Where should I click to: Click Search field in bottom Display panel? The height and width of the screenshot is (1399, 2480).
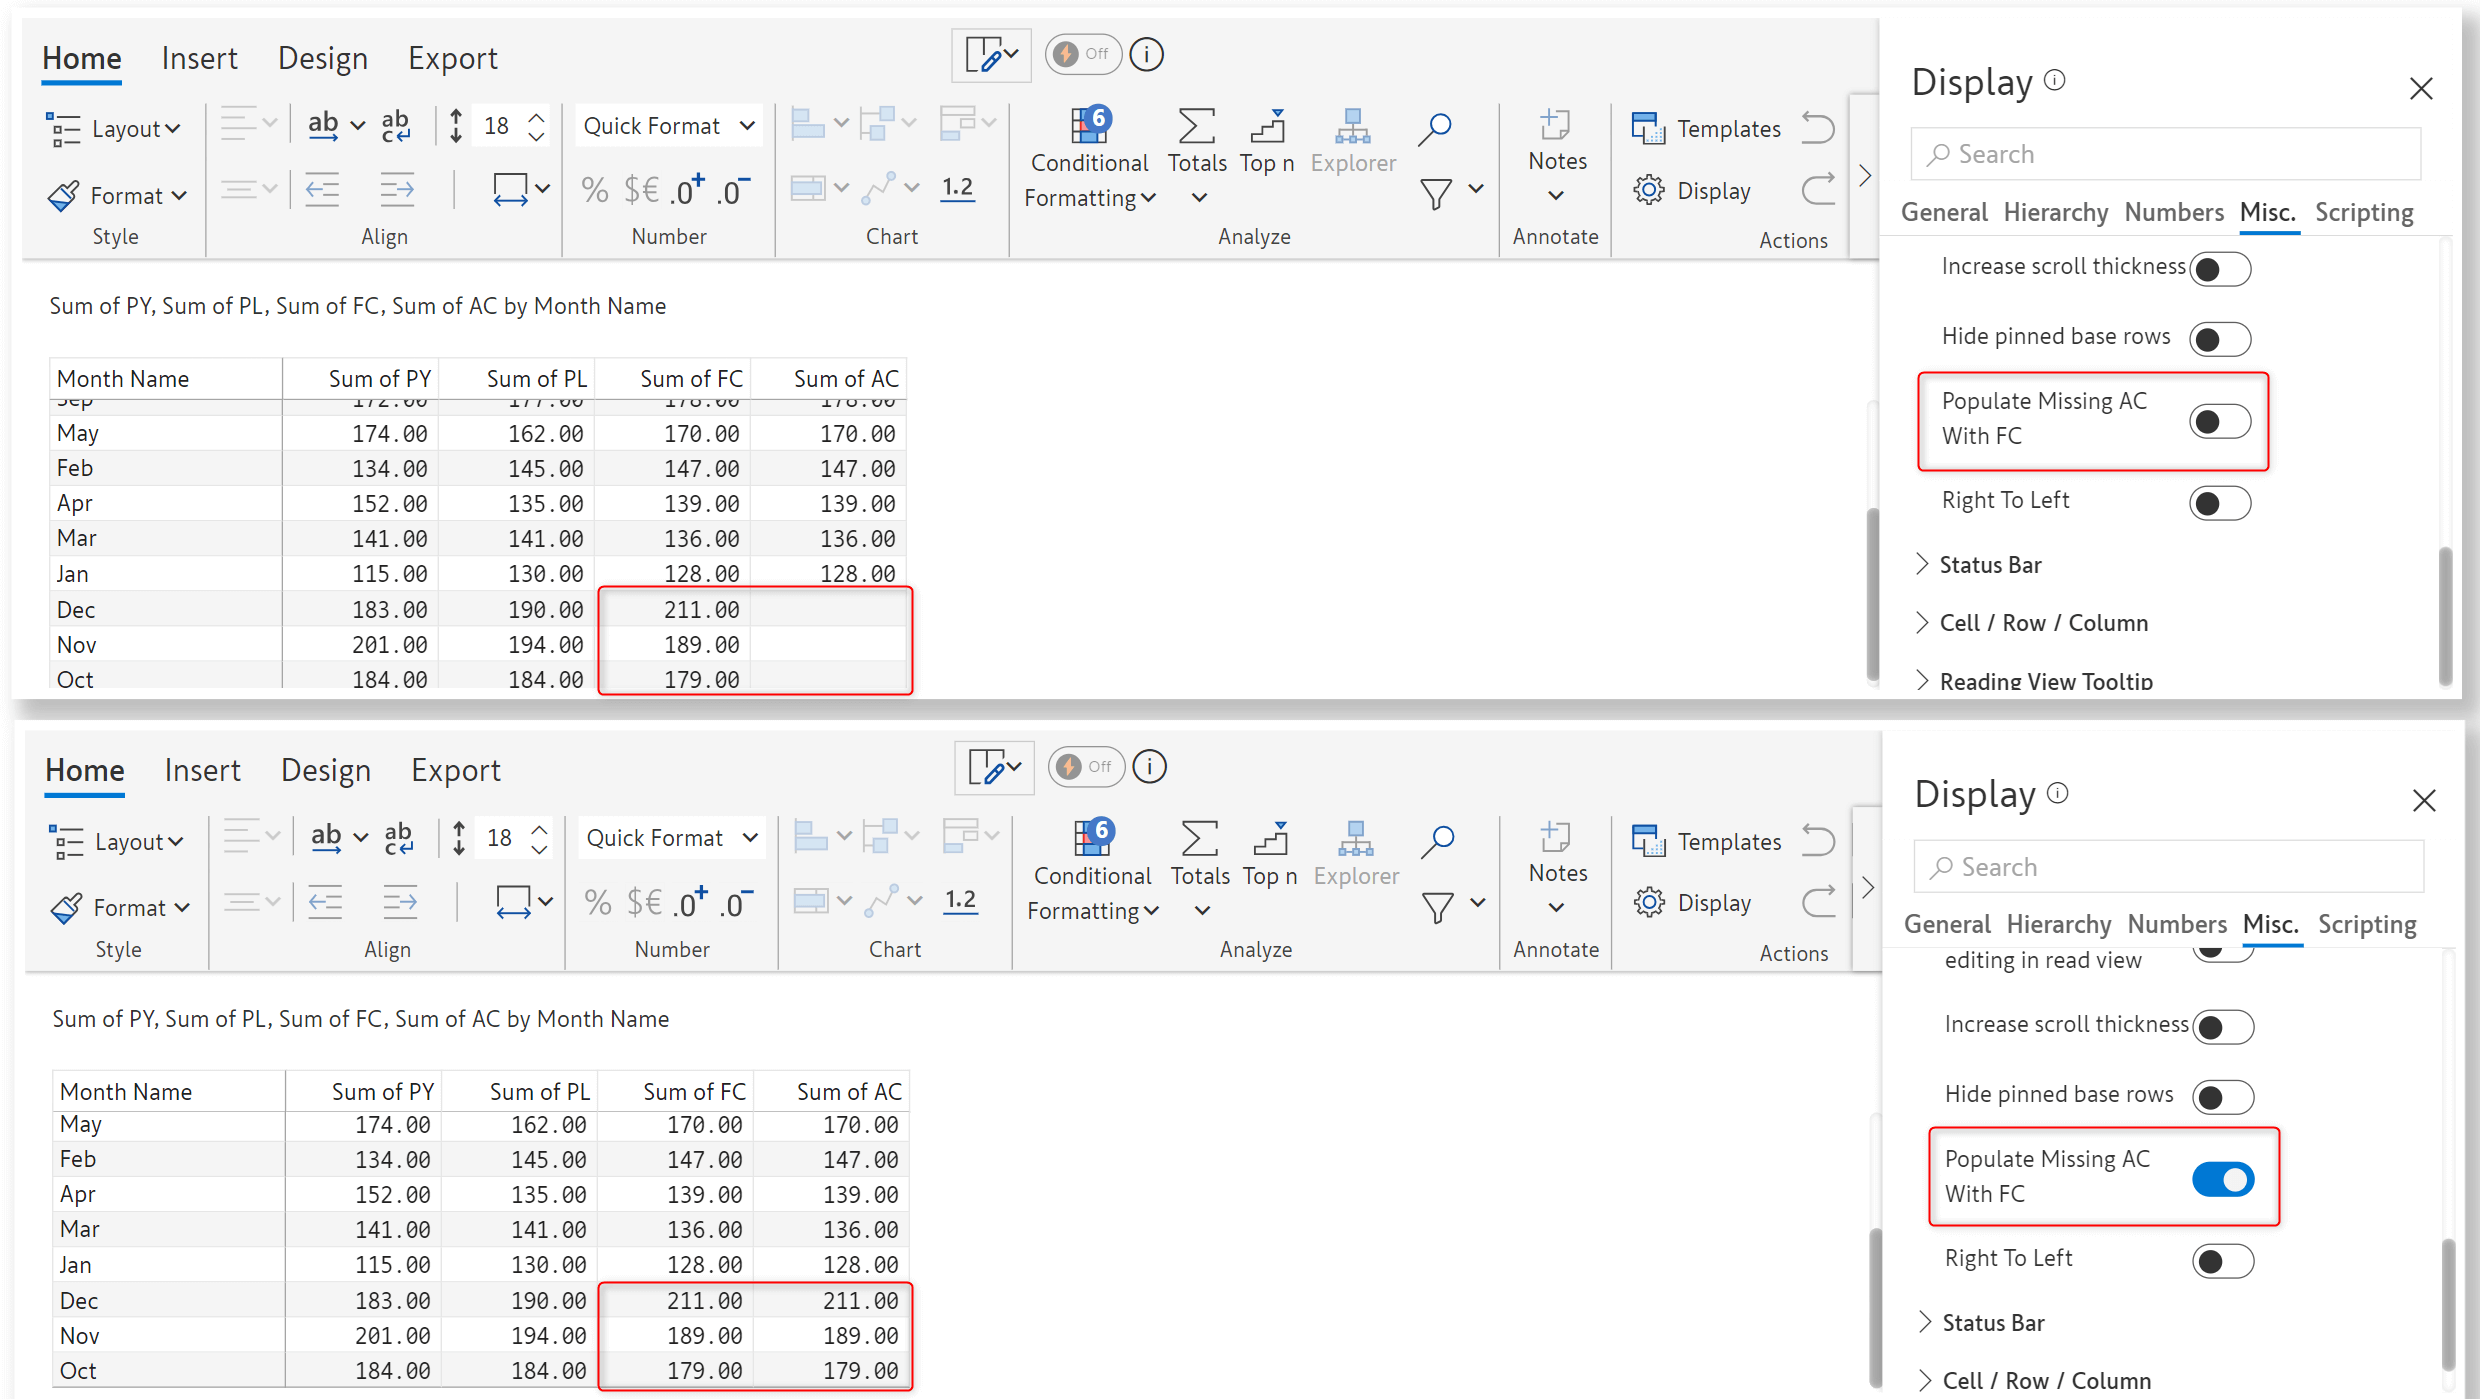(x=2169, y=867)
